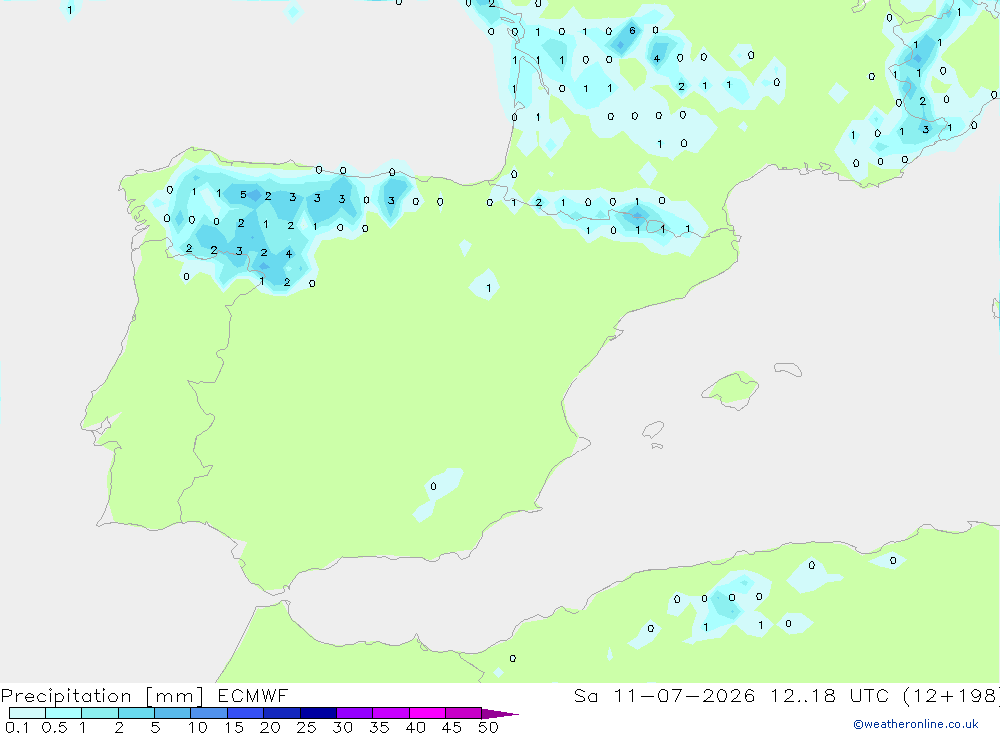Click the legend label '50'
This screenshot has height=733, width=1000.
489,727
